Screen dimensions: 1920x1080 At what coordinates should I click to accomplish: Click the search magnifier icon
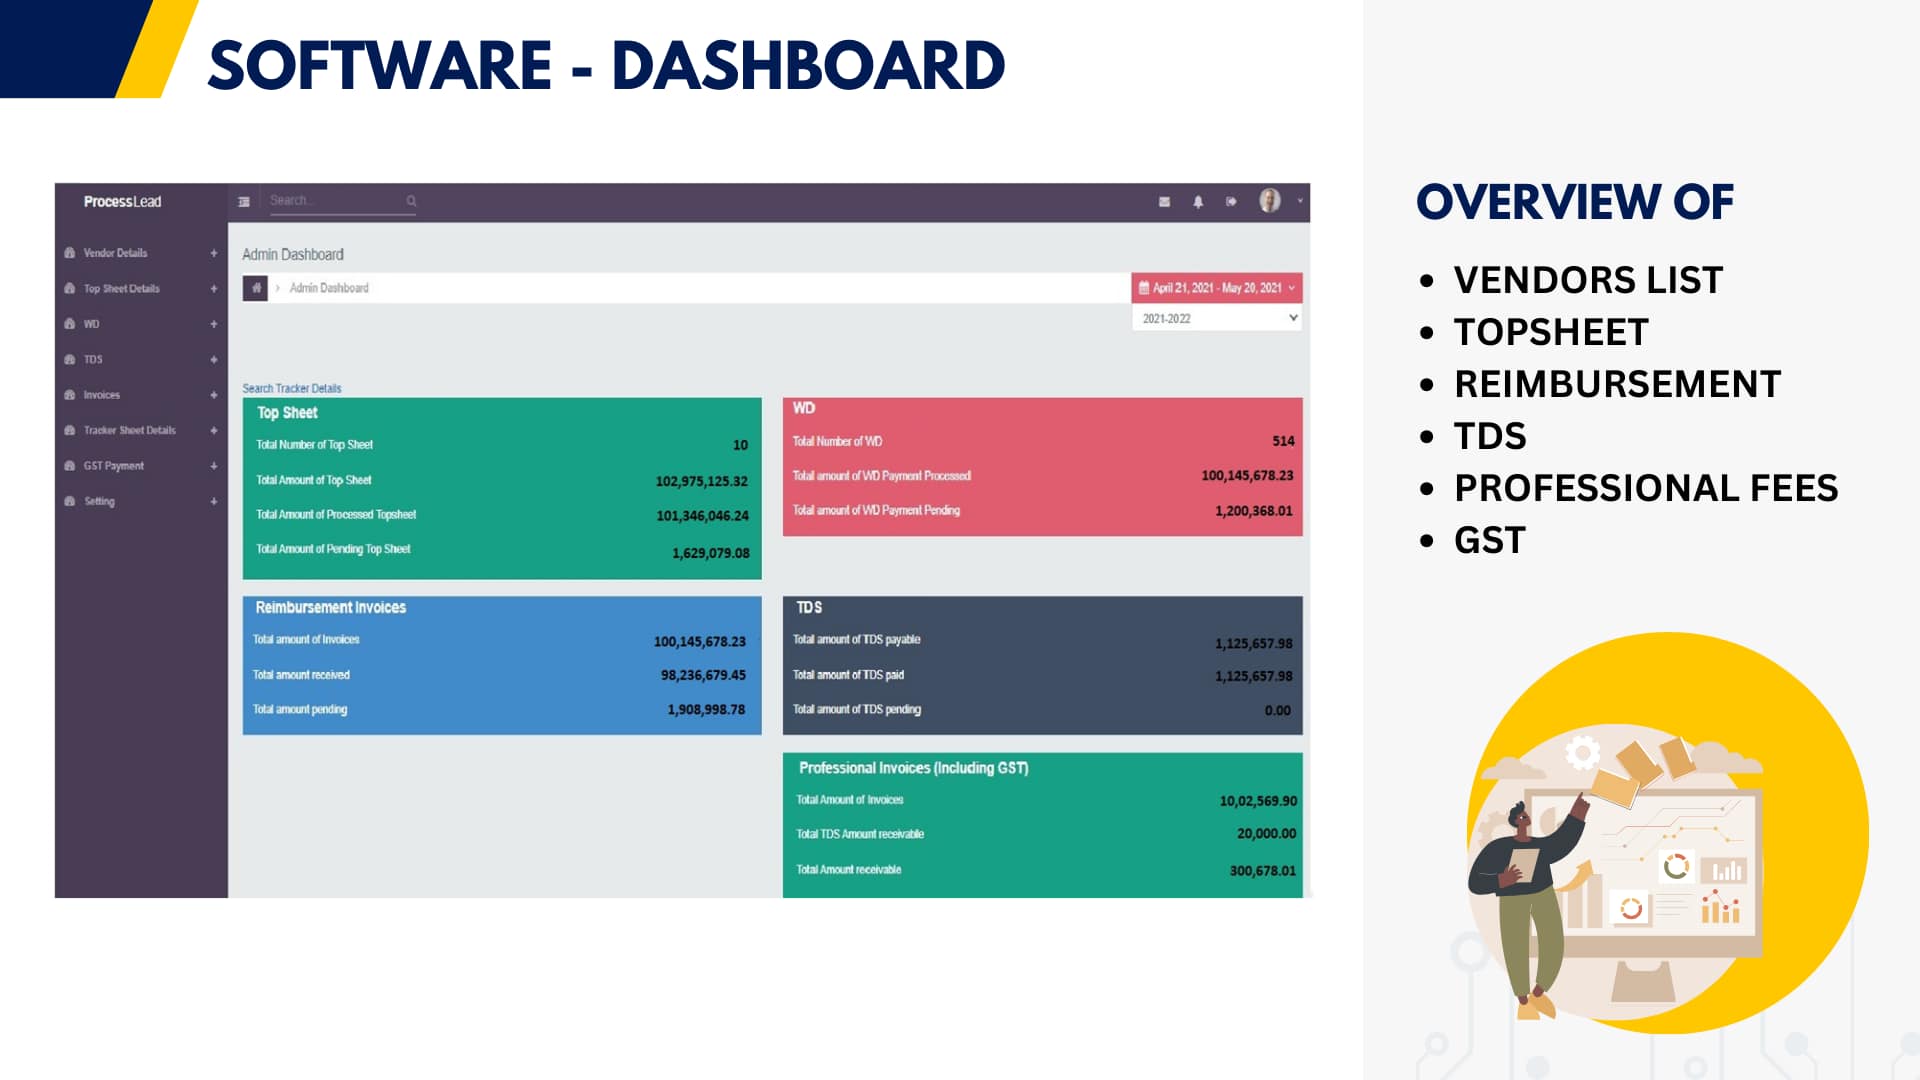click(411, 201)
